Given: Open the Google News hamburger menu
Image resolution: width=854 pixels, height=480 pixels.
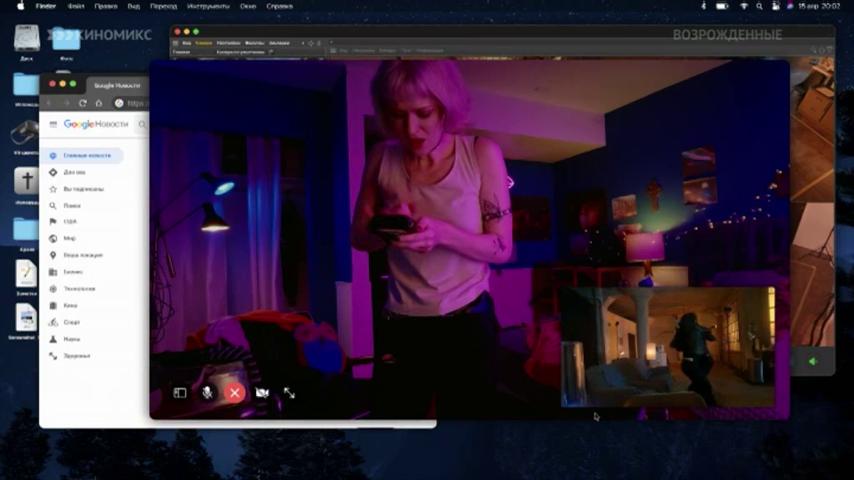Looking at the screenshot, I should click(53, 124).
